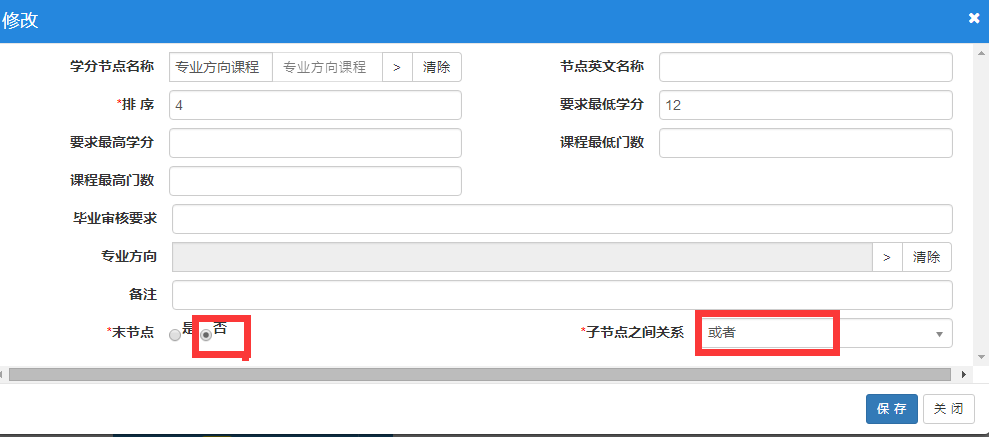Click the 保存 button
Screen dimensions: 989x437
[891, 409]
